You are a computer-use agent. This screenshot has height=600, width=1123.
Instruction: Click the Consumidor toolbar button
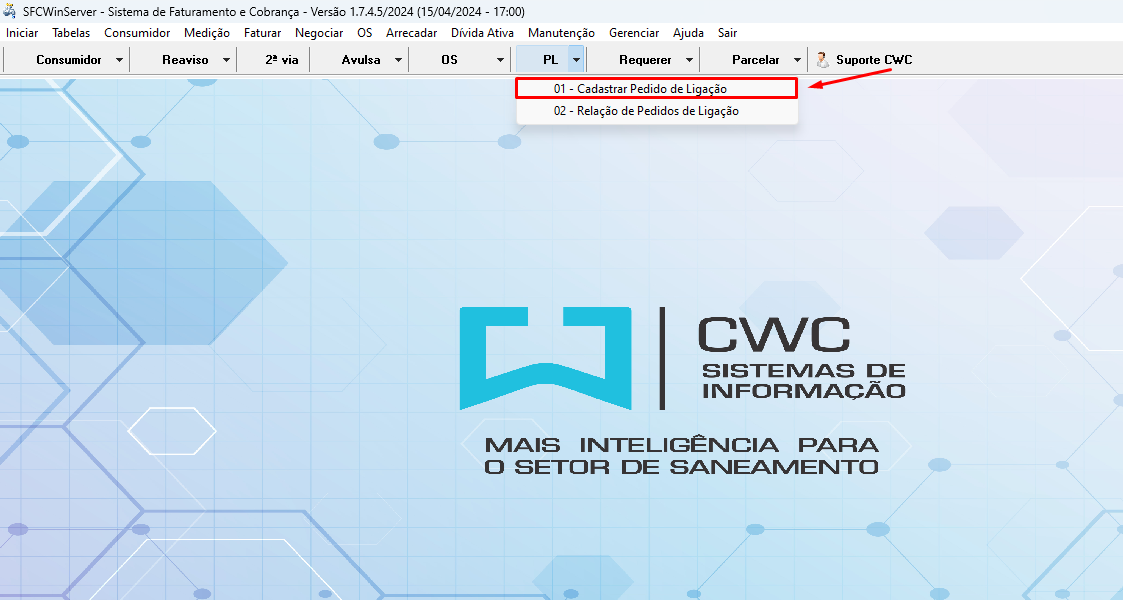[x=68, y=60]
